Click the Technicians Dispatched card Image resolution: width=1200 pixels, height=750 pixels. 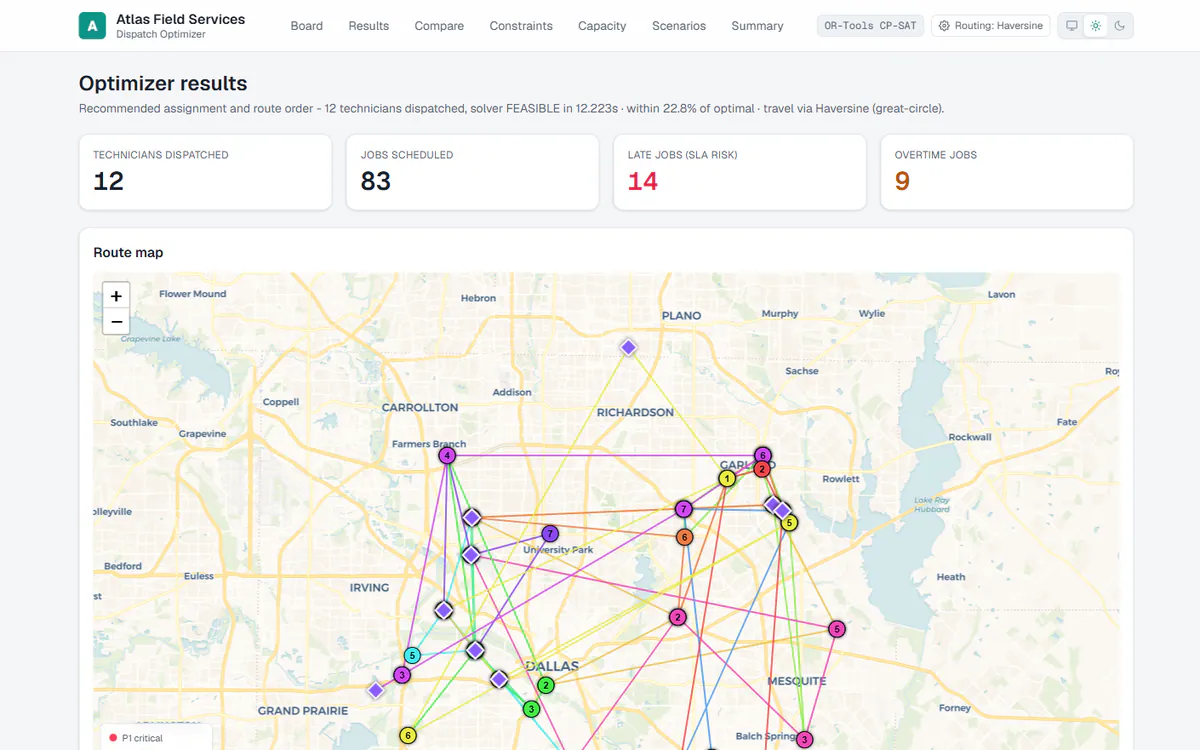click(x=205, y=172)
